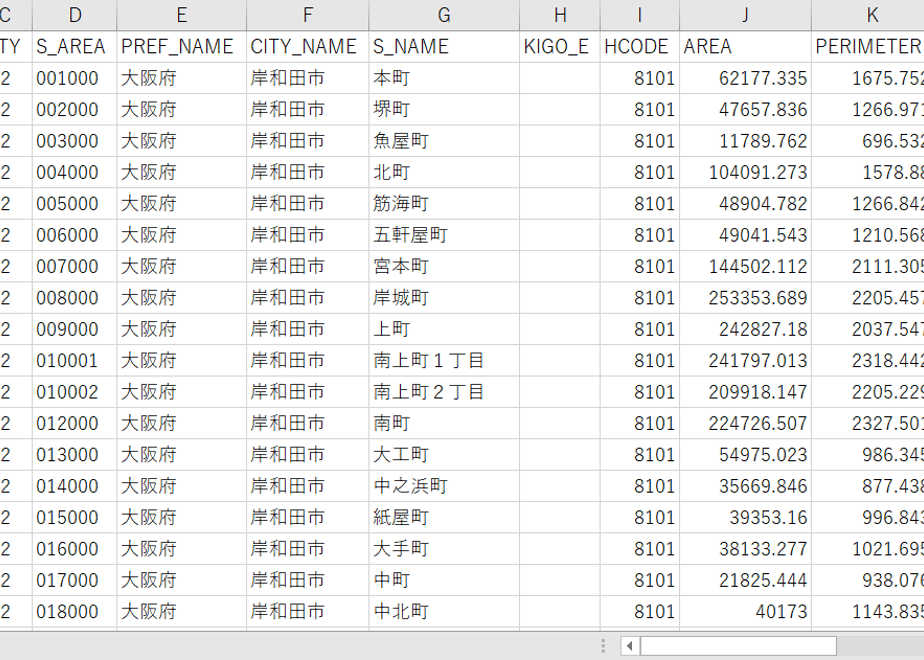Select cell containing 大手町
This screenshot has width=924, height=660.
coord(444,549)
